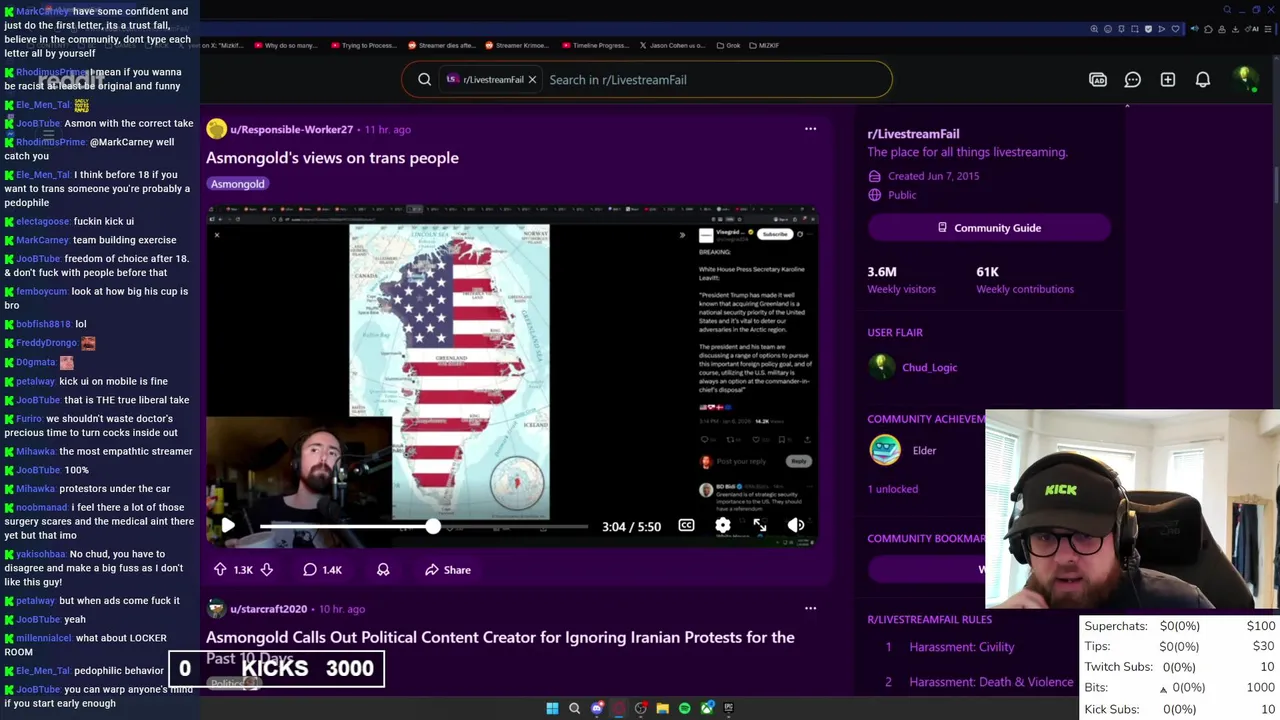Image resolution: width=1280 pixels, height=720 pixels.
Task: Open the Windows Start menu
Action: coord(552,708)
